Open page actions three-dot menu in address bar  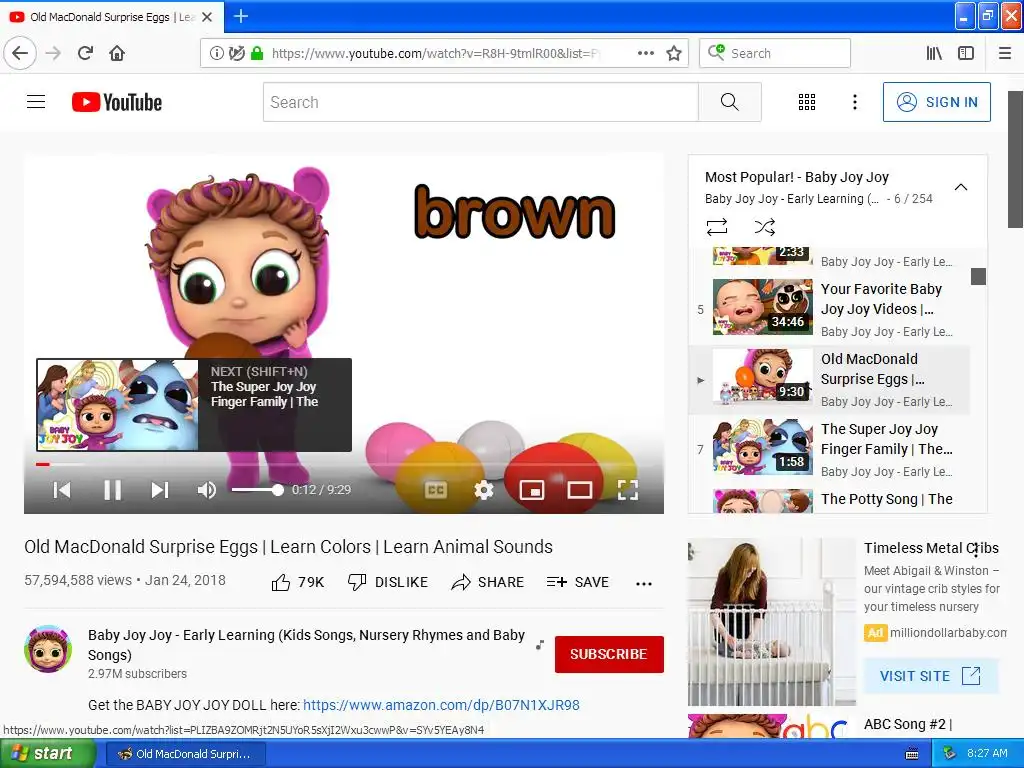tap(645, 53)
